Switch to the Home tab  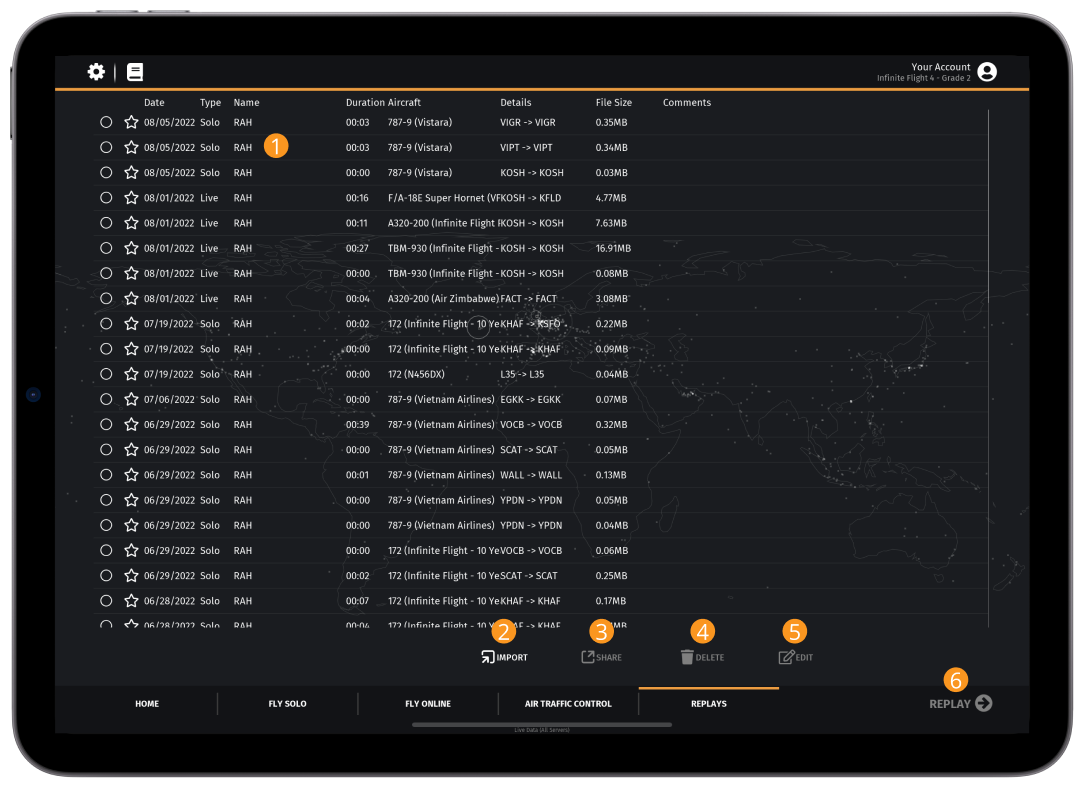pos(147,704)
